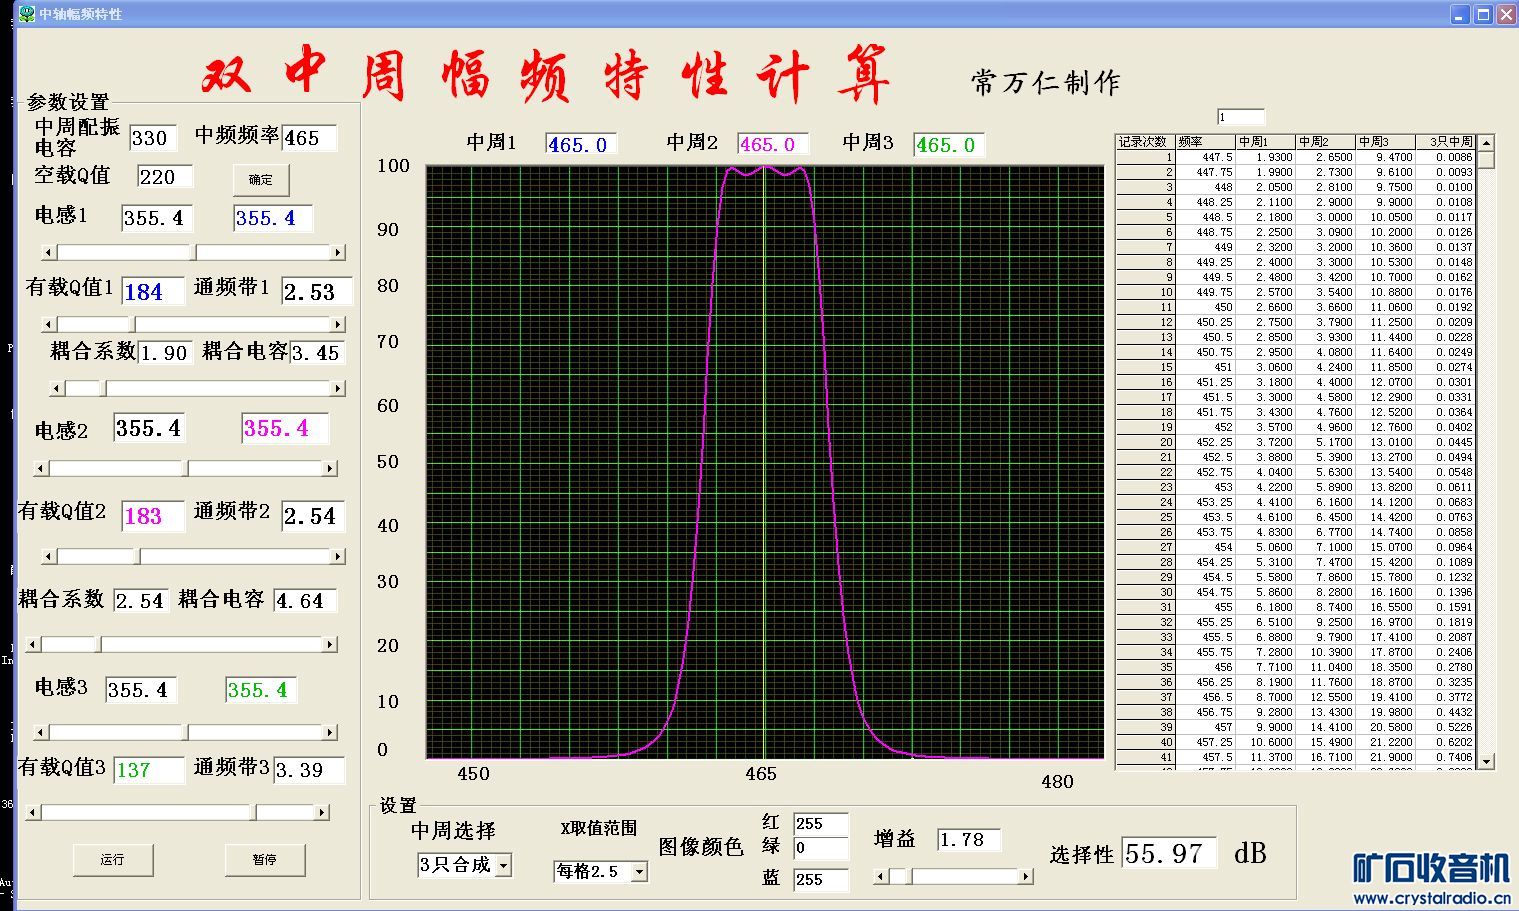This screenshot has height=911, width=1519.
Task: Select the 空载Q值 field showing 220
Action: (163, 177)
